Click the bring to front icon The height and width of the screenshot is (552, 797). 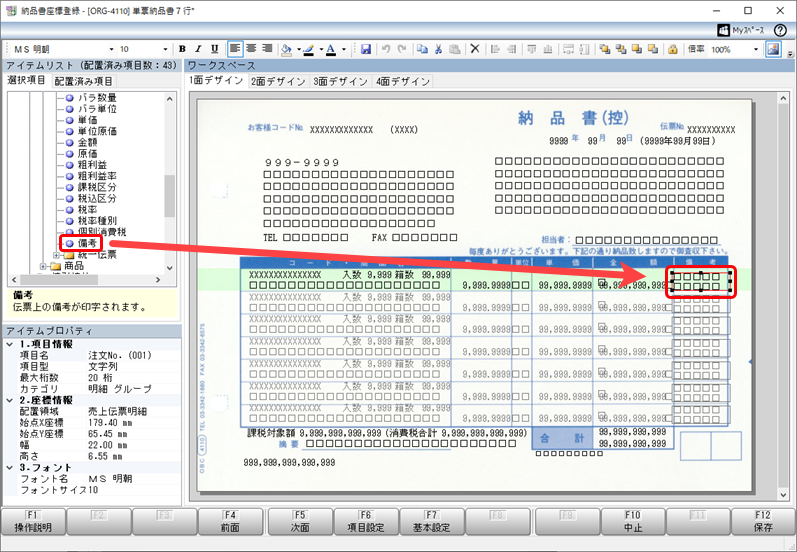pos(605,49)
